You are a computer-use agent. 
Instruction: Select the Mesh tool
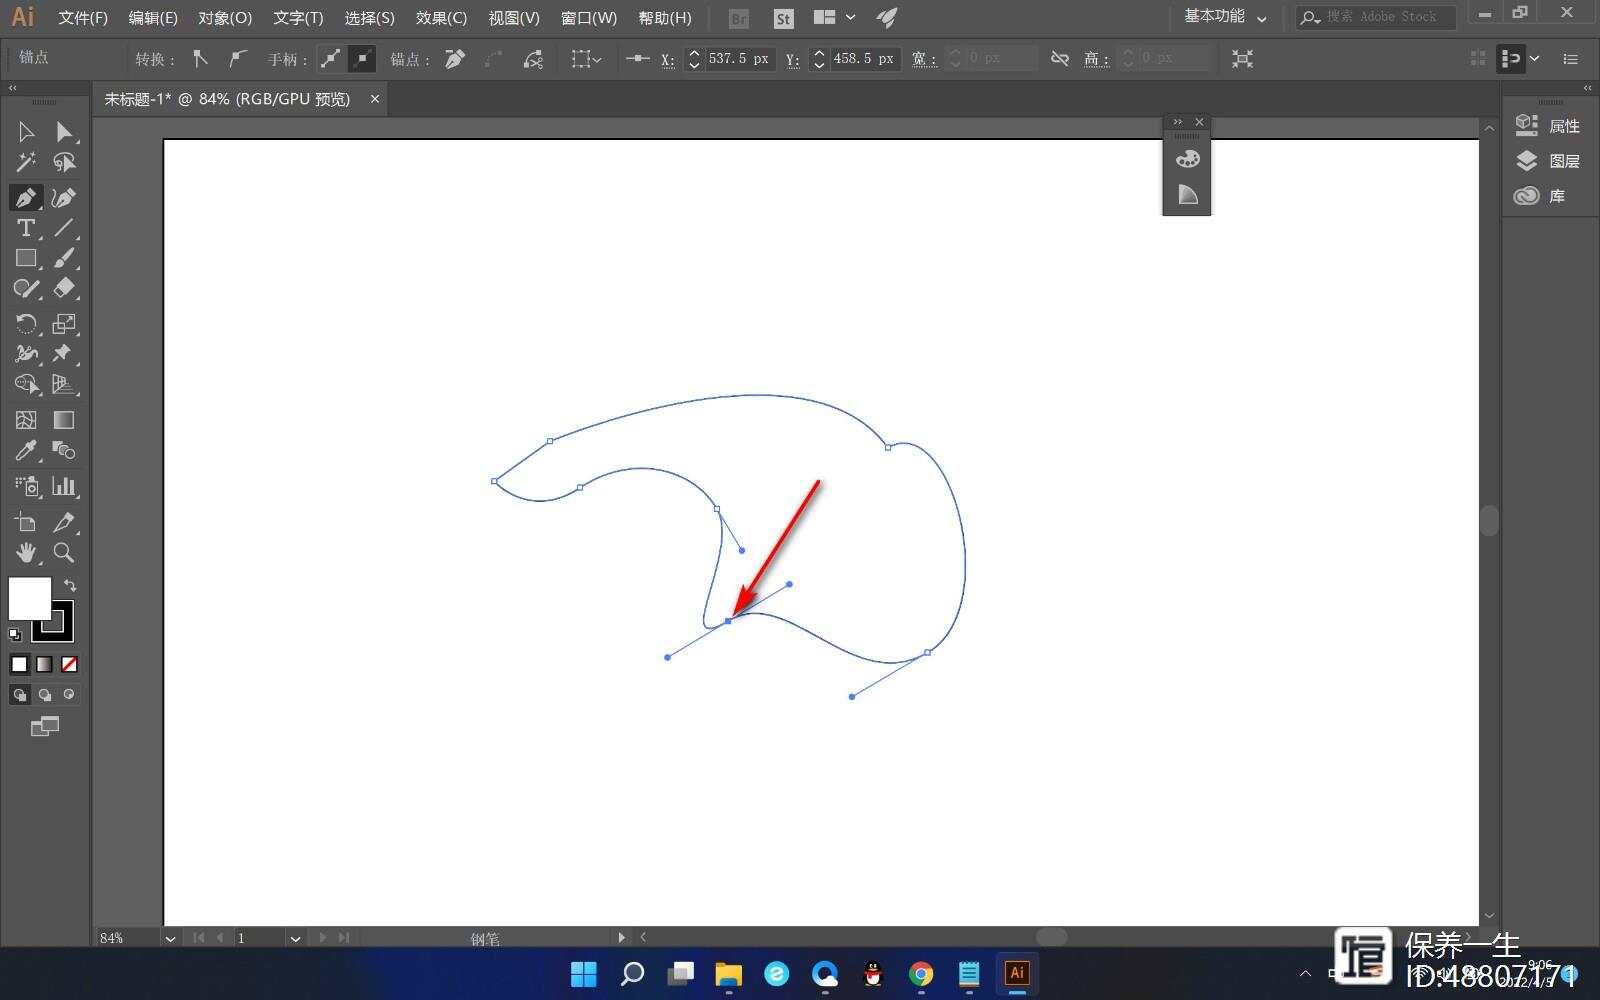coord(26,420)
